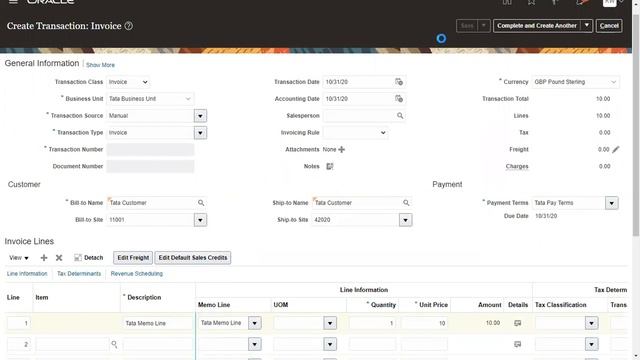The height and width of the screenshot is (360, 640).
Task: Open the Ship-to Site dropdown arrow
Action: (x=405, y=220)
